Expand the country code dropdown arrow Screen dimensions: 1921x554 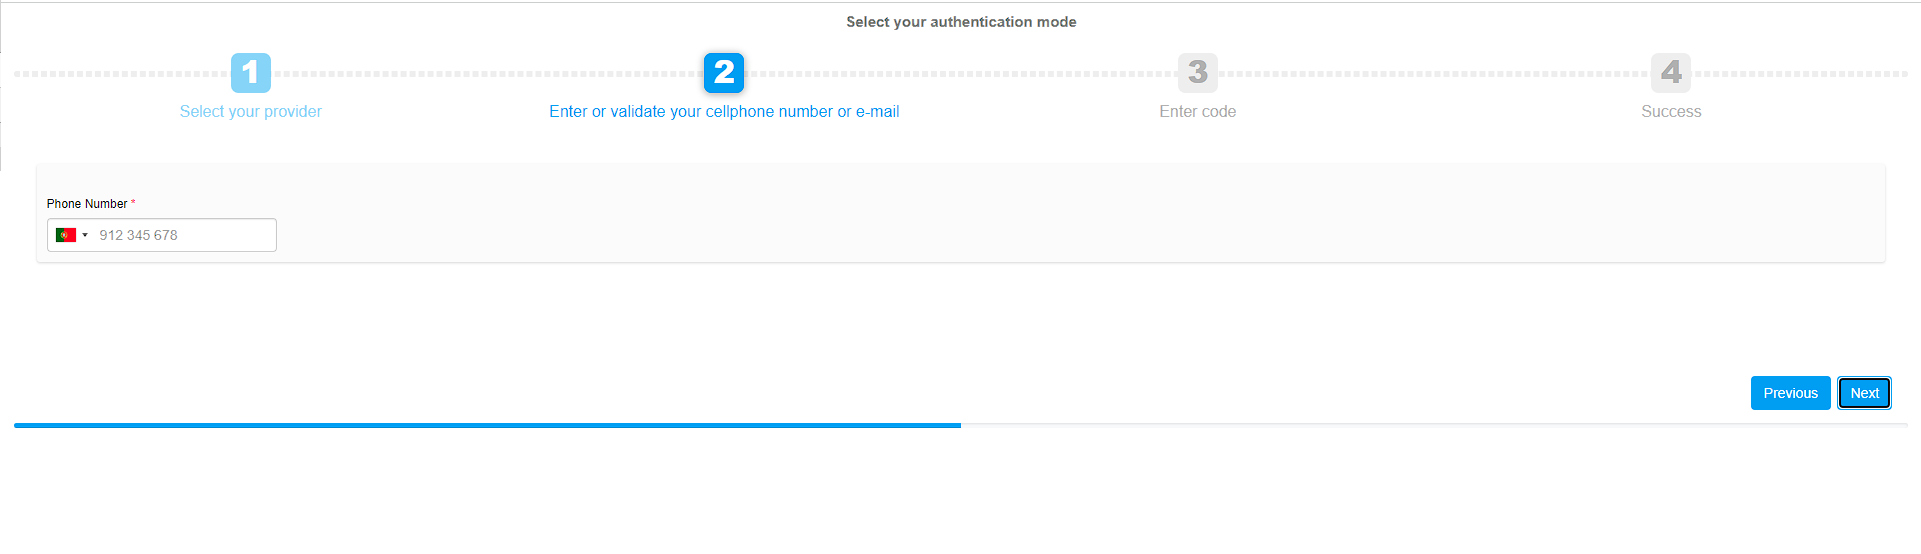click(85, 235)
